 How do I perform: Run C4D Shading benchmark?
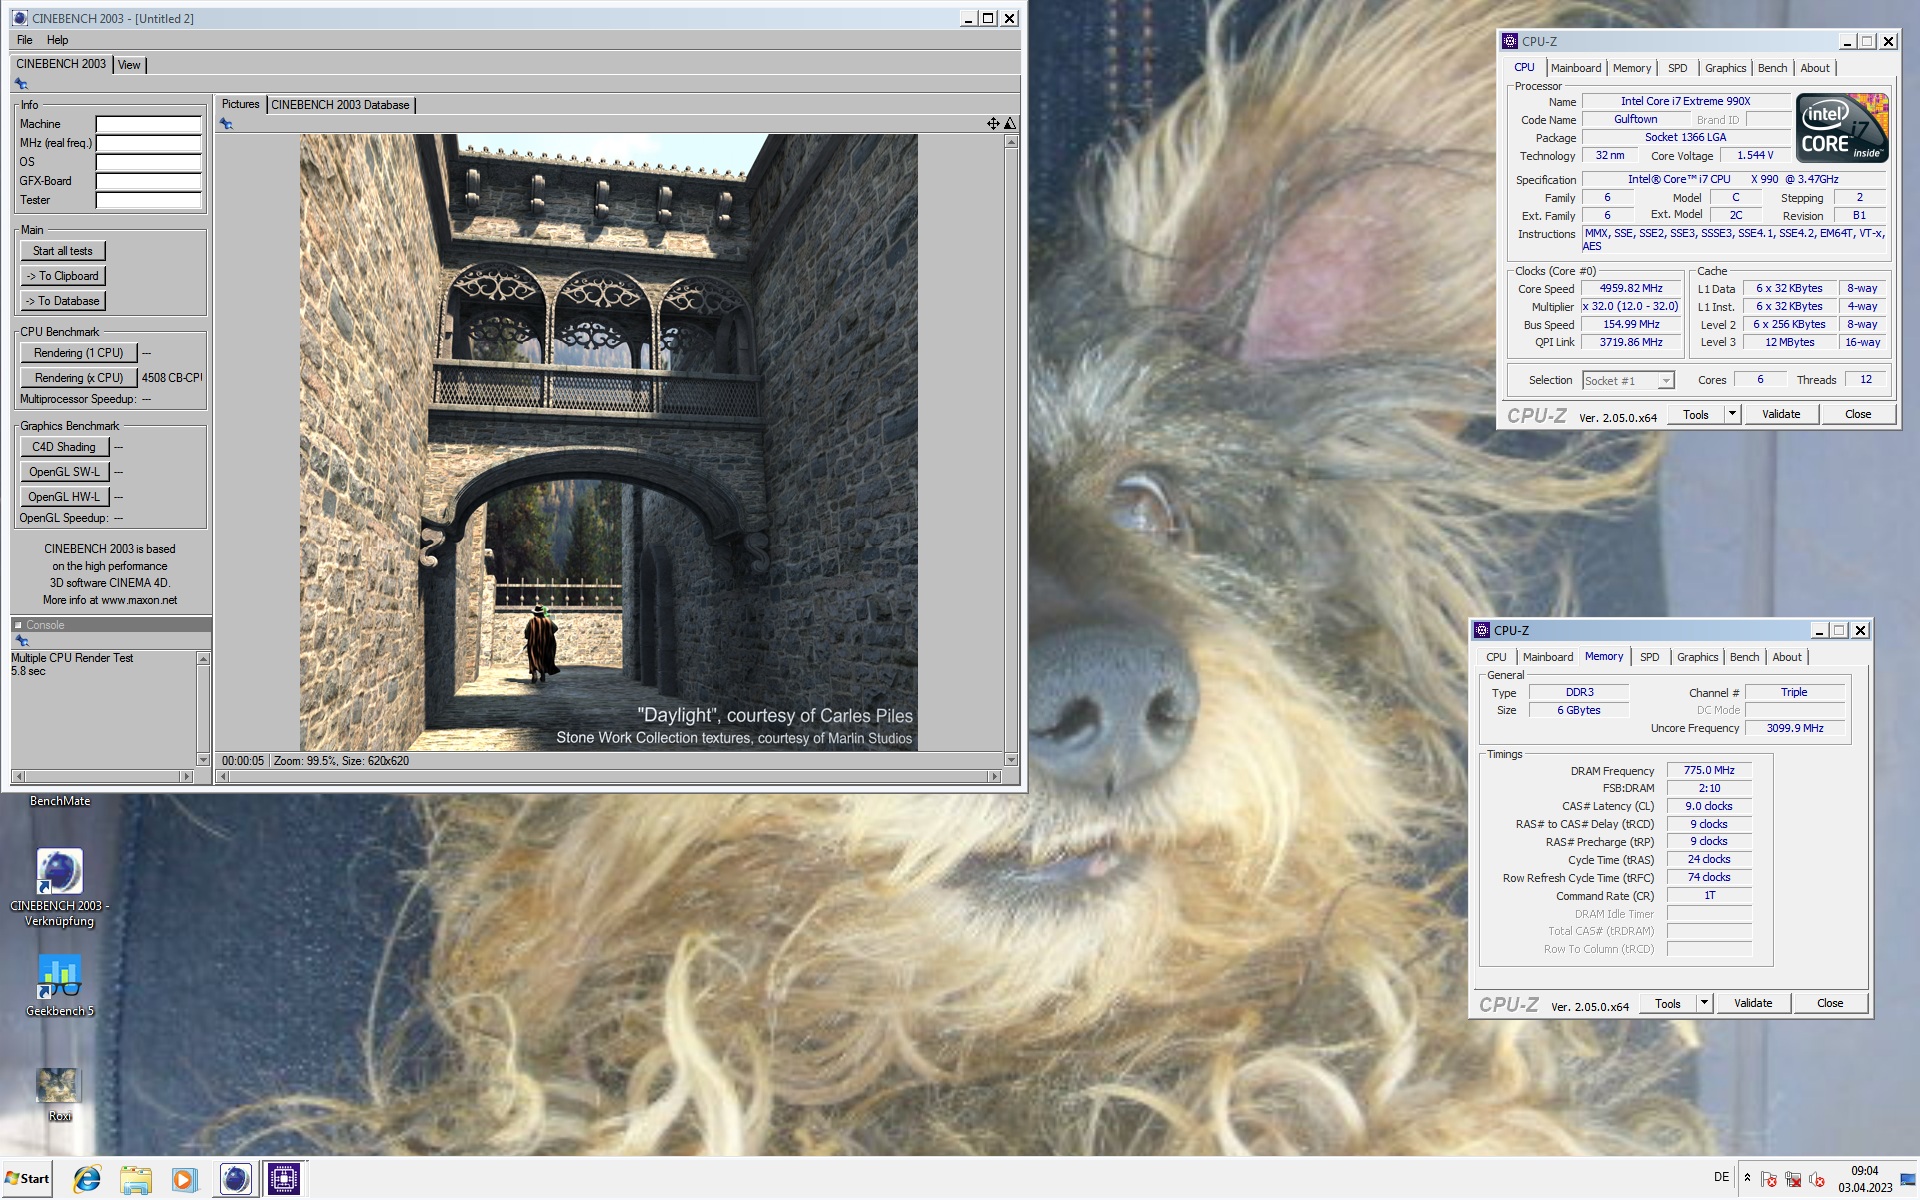tap(64, 447)
